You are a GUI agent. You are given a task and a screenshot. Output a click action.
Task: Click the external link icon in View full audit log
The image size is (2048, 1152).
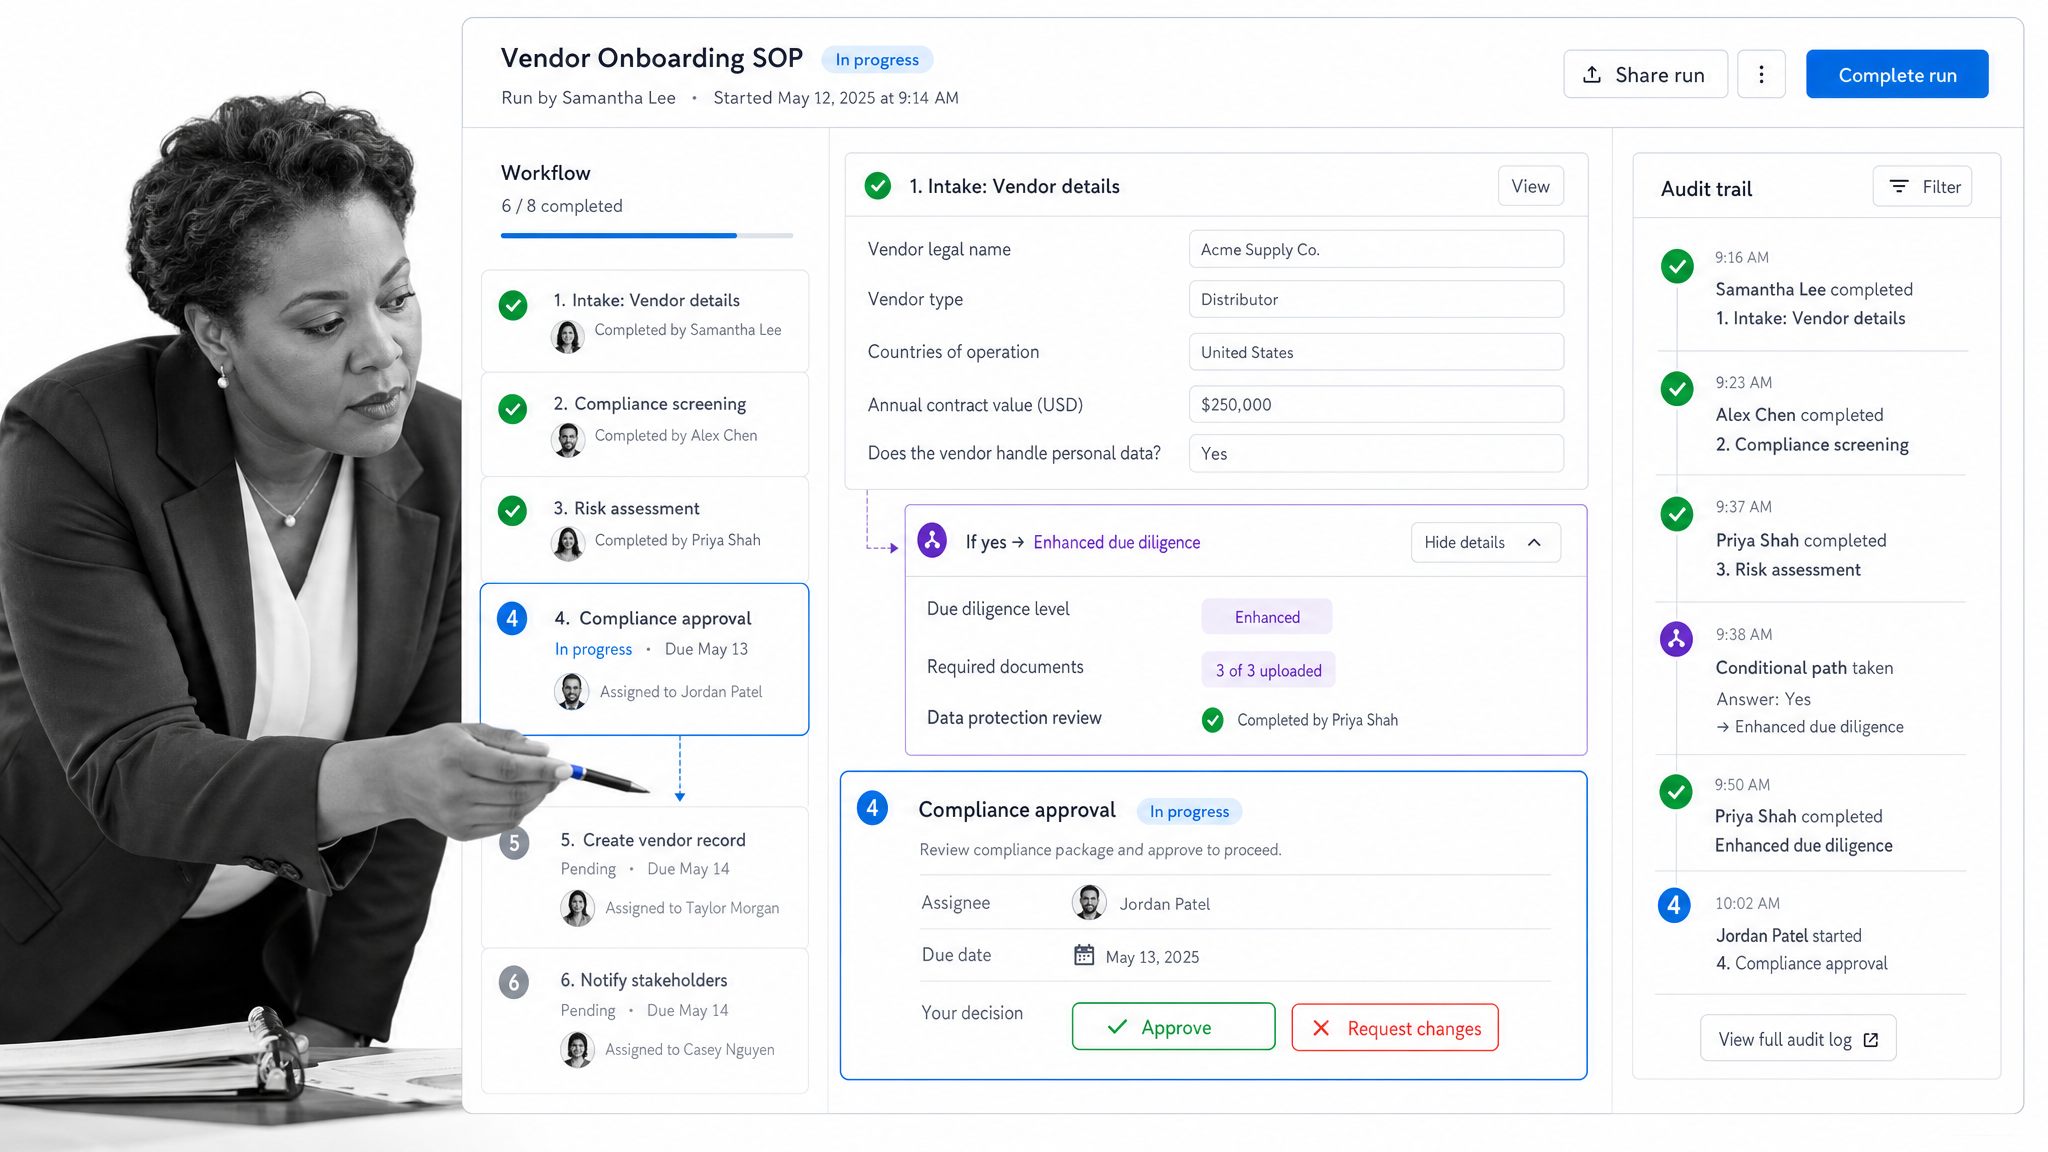point(1871,1040)
